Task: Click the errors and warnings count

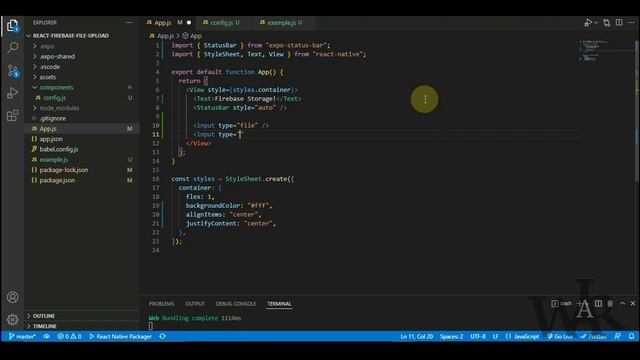Action: pos(69,336)
